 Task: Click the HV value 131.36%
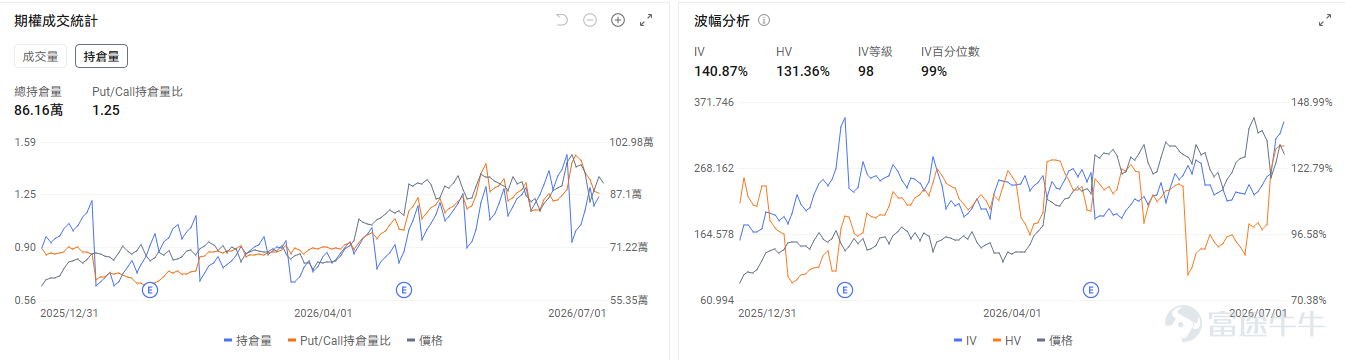click(803, 71)
